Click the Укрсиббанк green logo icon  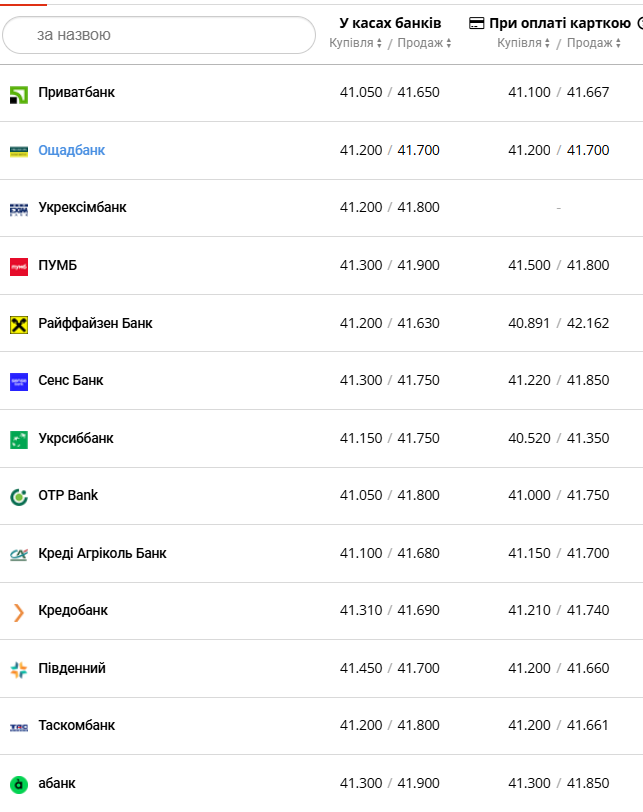click(x=18, y=439)
